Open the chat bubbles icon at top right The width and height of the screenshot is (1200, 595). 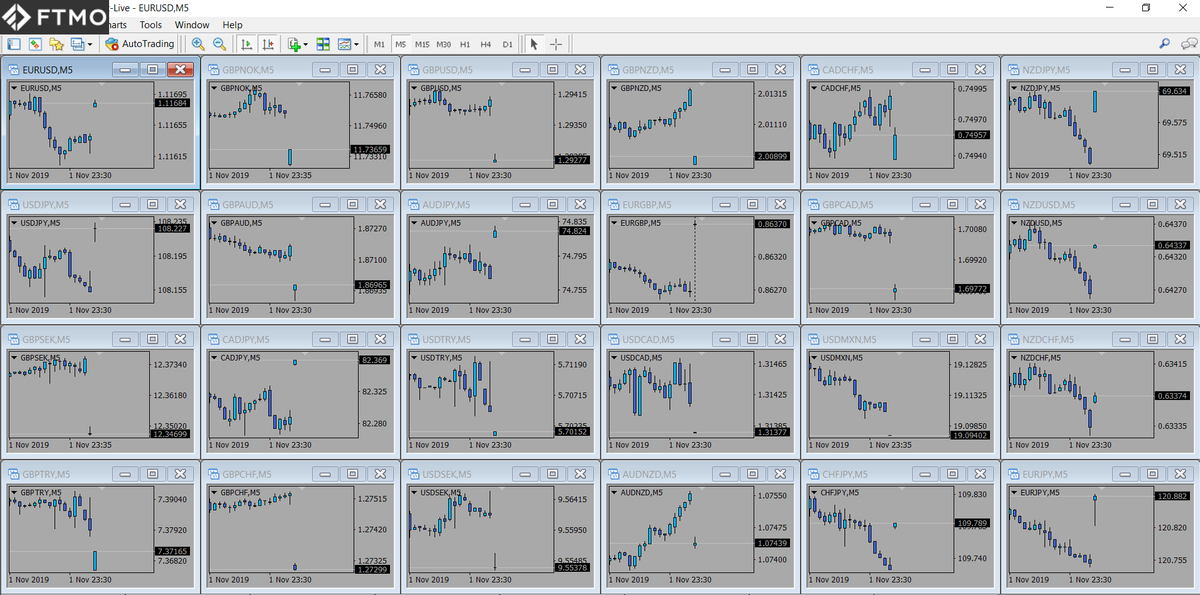pyautogui.click(x=1188, y=44)
